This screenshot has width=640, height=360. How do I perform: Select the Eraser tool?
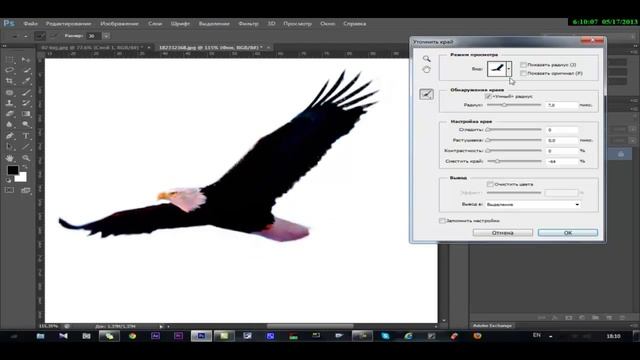pyautogui.click(x=10, y=114)
